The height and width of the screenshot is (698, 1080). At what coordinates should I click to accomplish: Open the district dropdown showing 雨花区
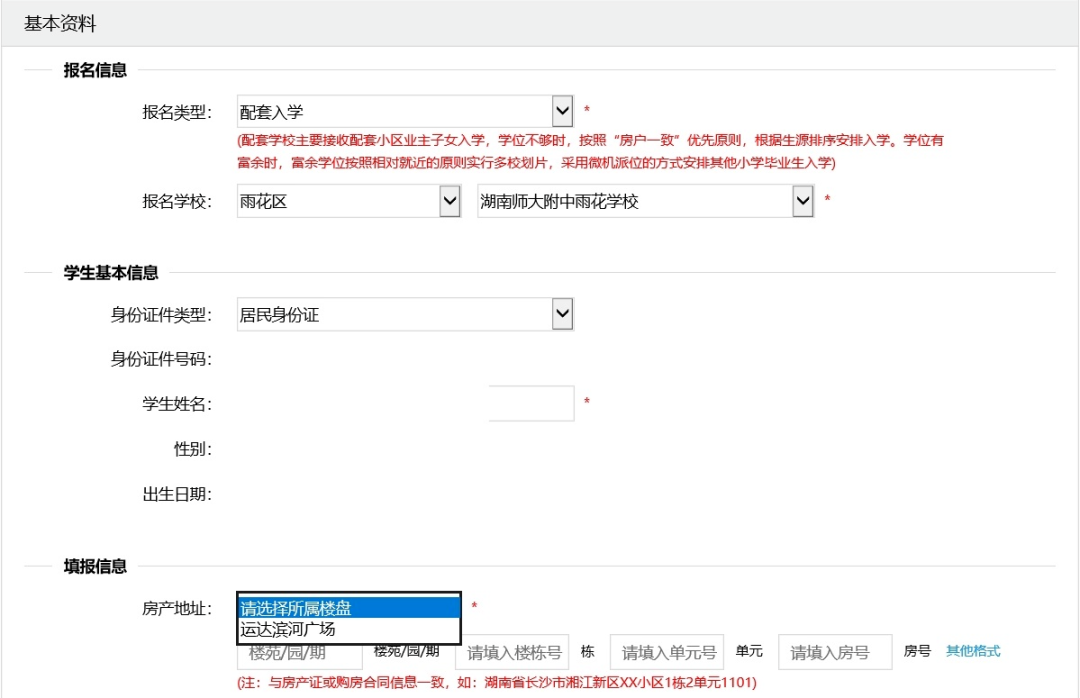(x=349, y=201)
